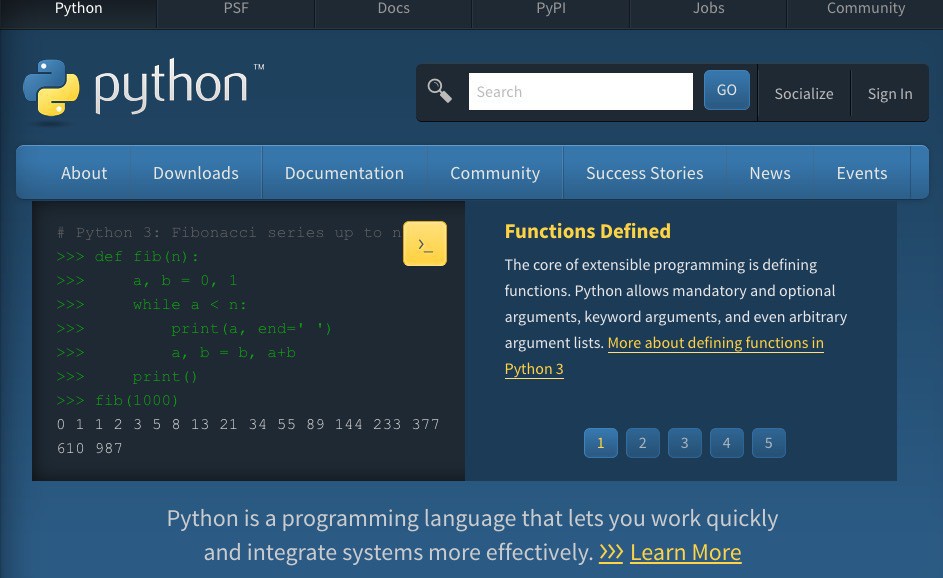Image resolution: width=943 pixels, height=578 pixels.
Task: Focus the Search input field
Action: pos(580,91)
